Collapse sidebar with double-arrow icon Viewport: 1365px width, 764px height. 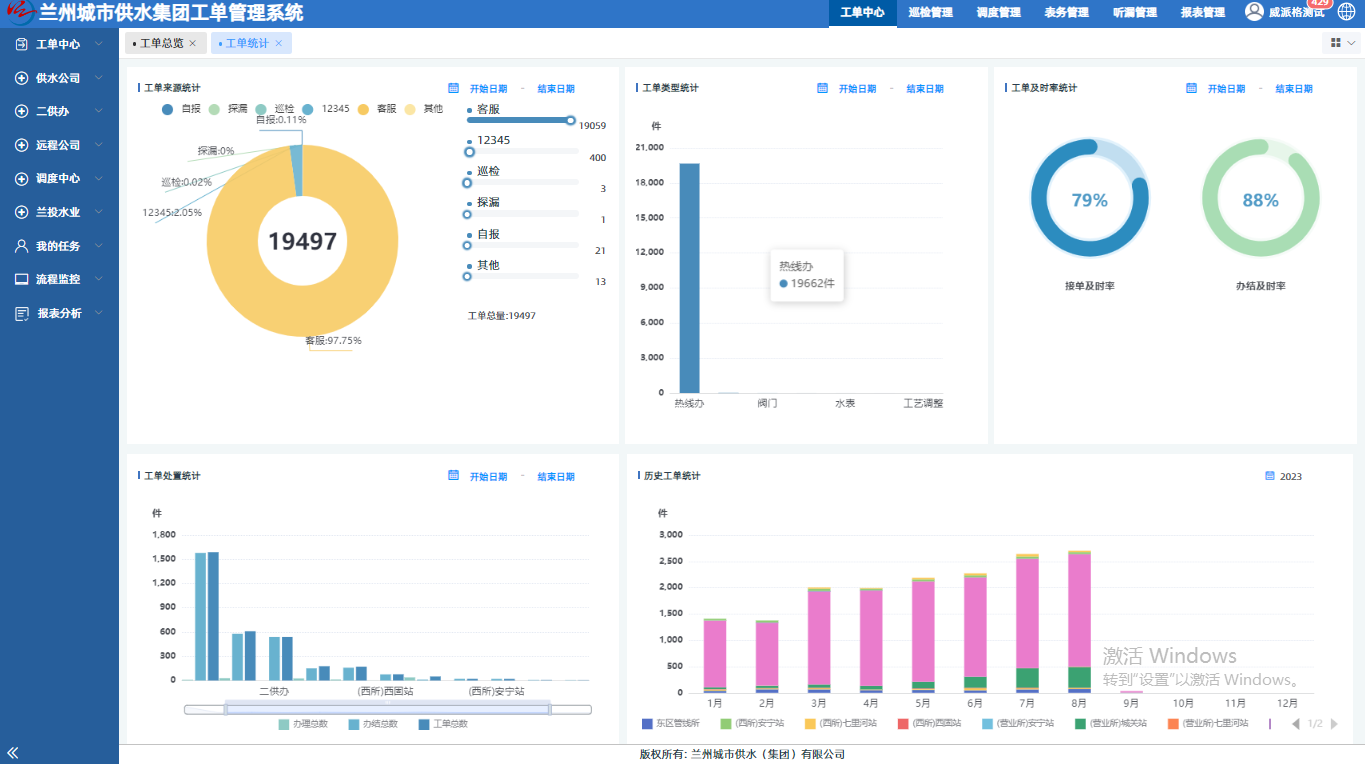point(13,752)
